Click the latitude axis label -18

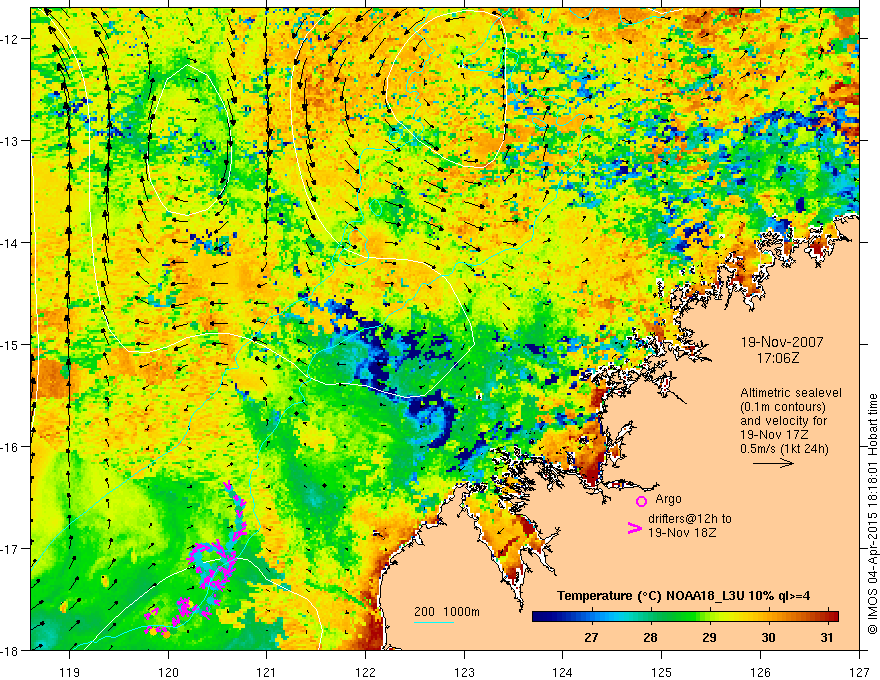(10, 650)
